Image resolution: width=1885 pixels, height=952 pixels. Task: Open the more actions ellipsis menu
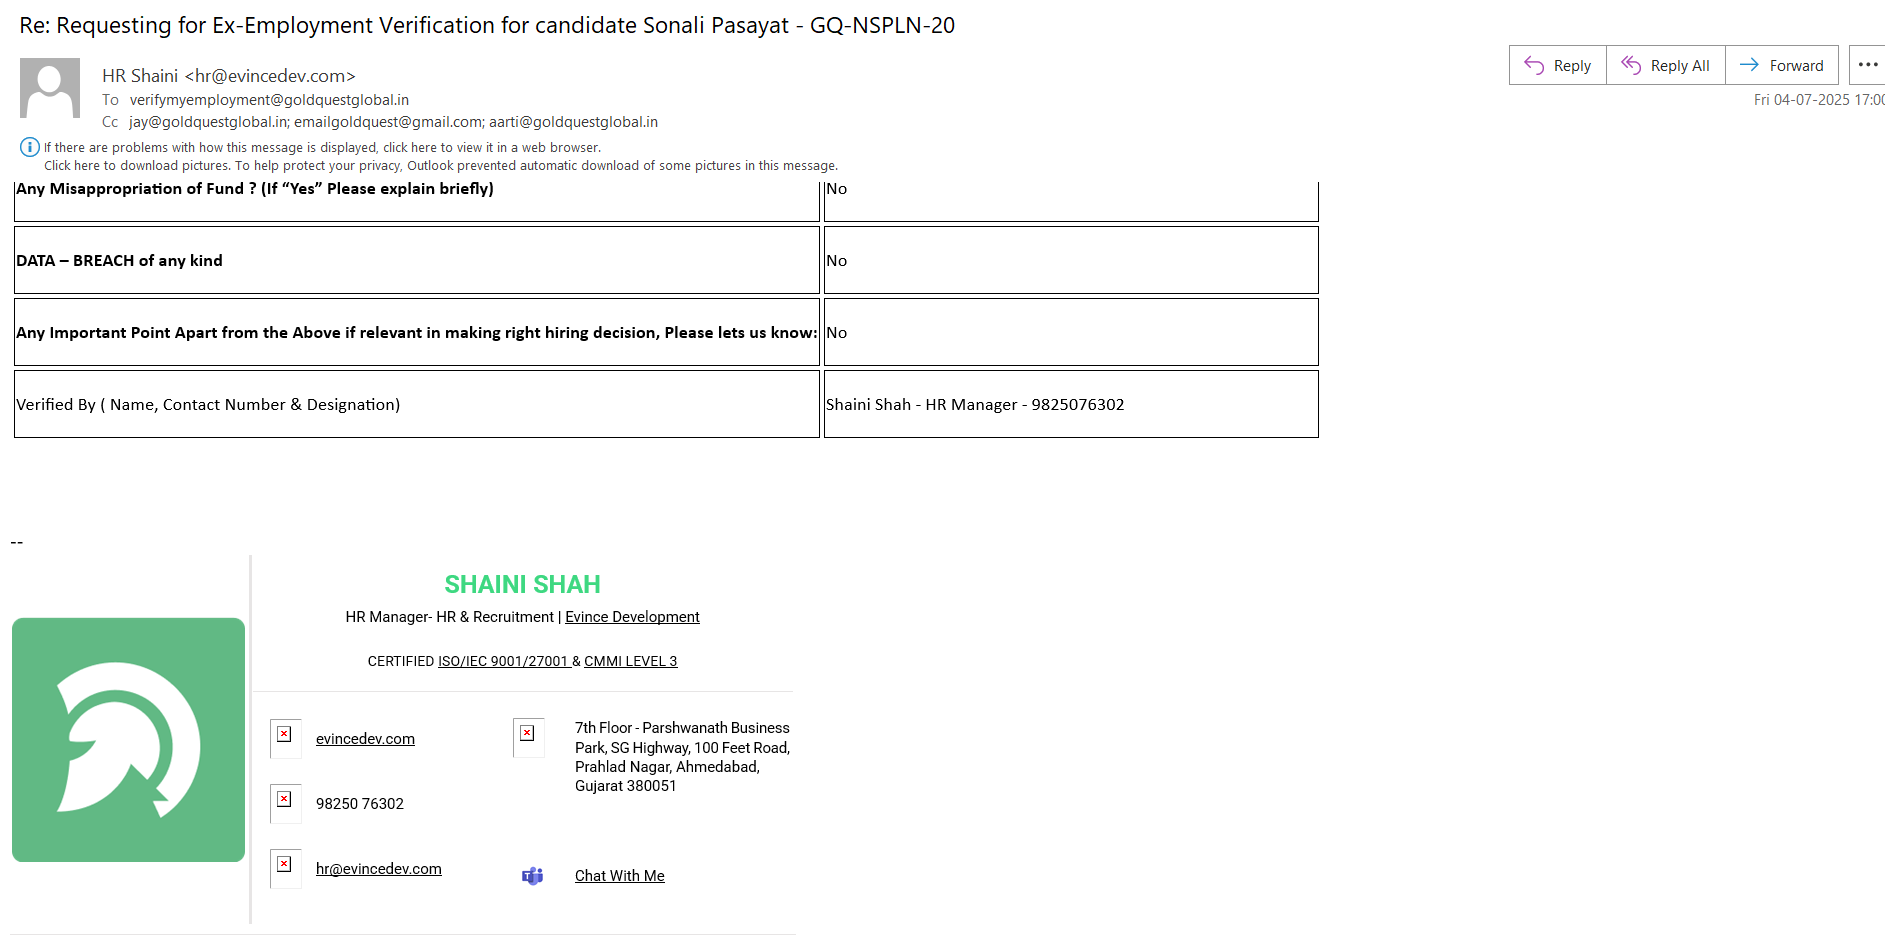tap(1867, 66)
